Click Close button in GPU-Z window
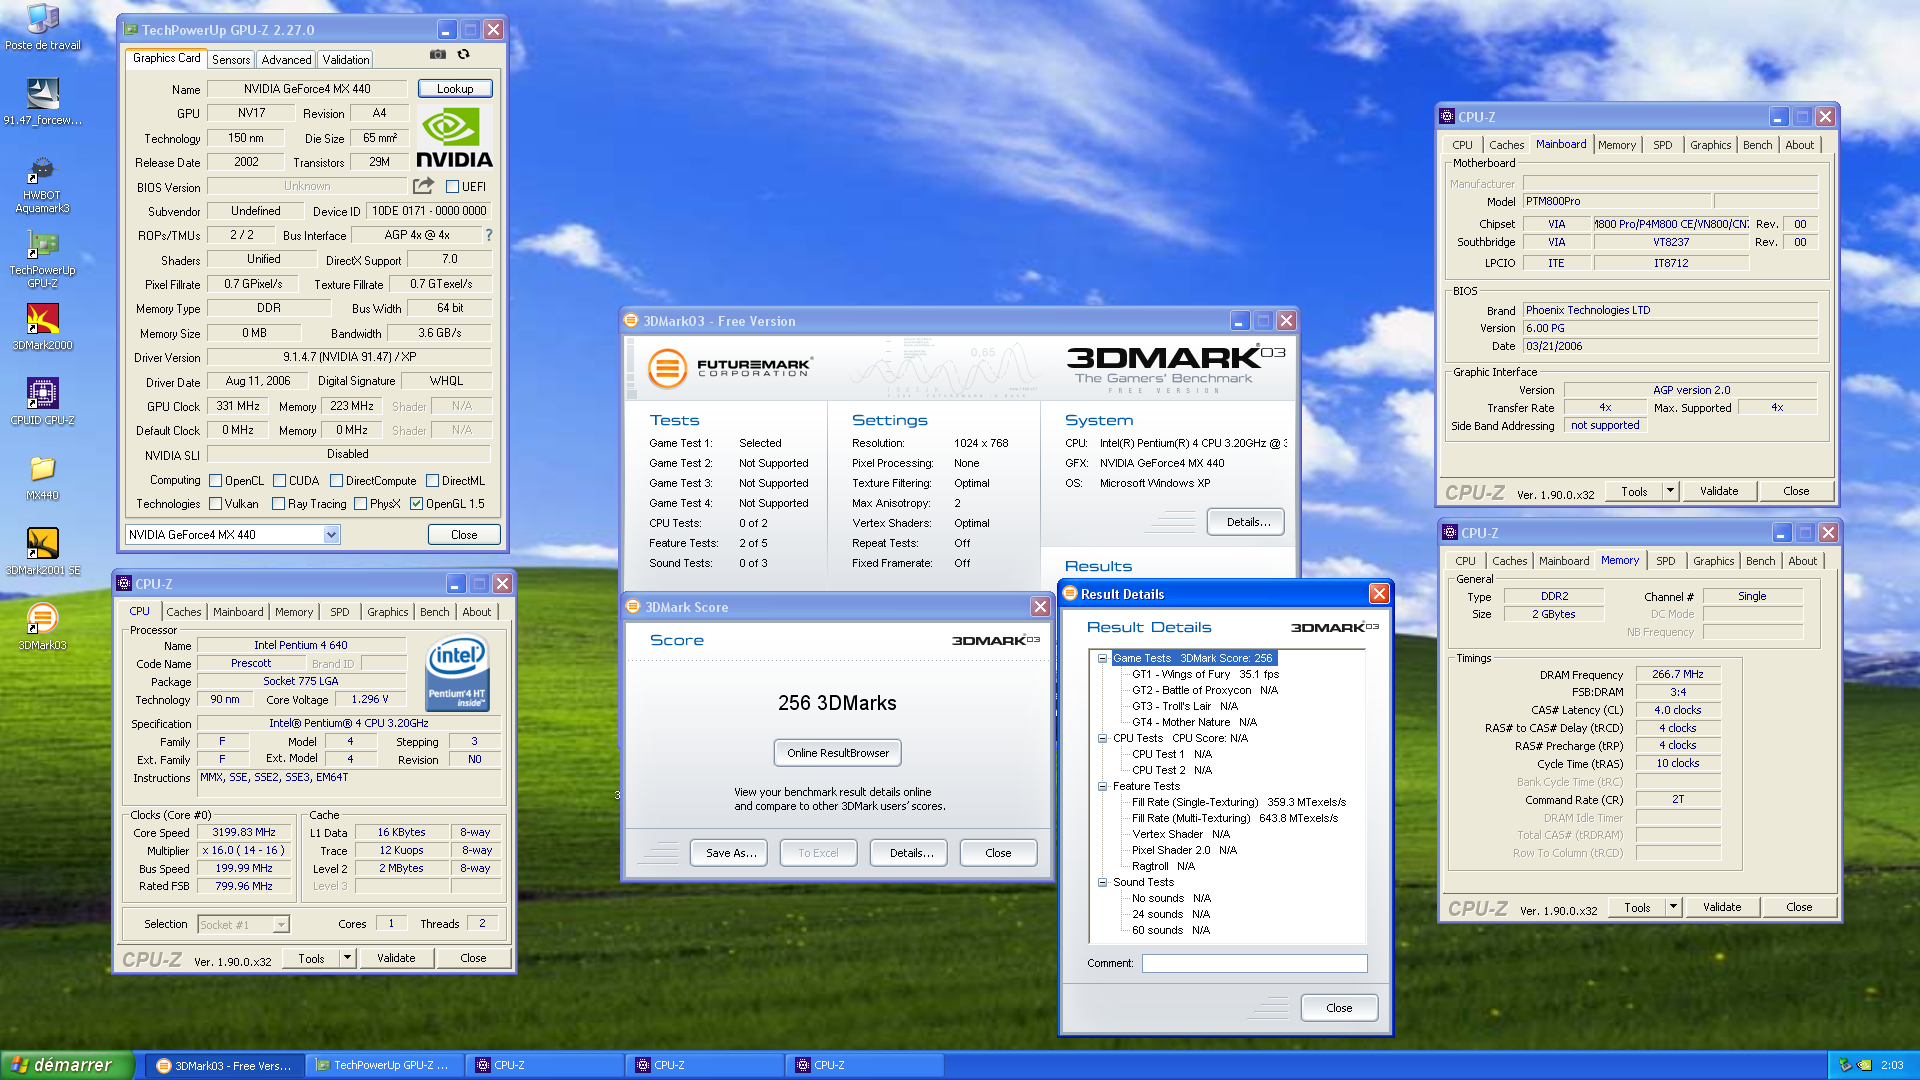 [464, 535]
